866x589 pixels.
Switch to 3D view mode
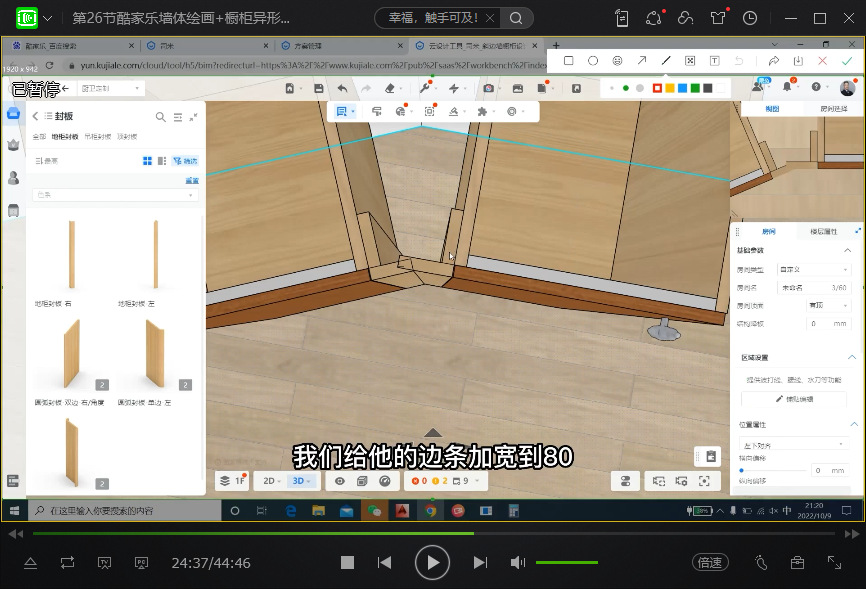(299, 481)
